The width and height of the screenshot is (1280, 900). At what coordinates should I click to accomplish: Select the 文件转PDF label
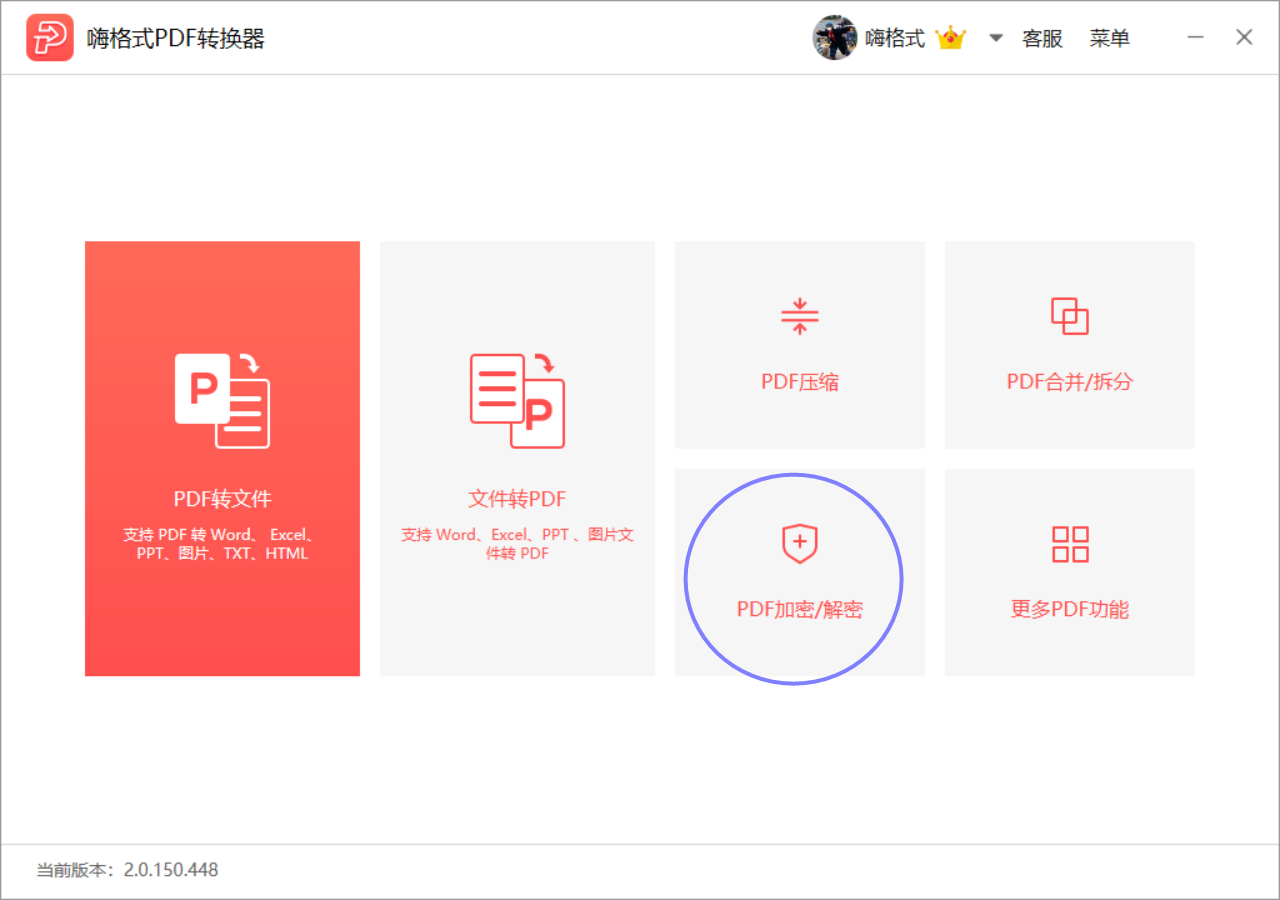pyautogui.click(x=517, y=499)
